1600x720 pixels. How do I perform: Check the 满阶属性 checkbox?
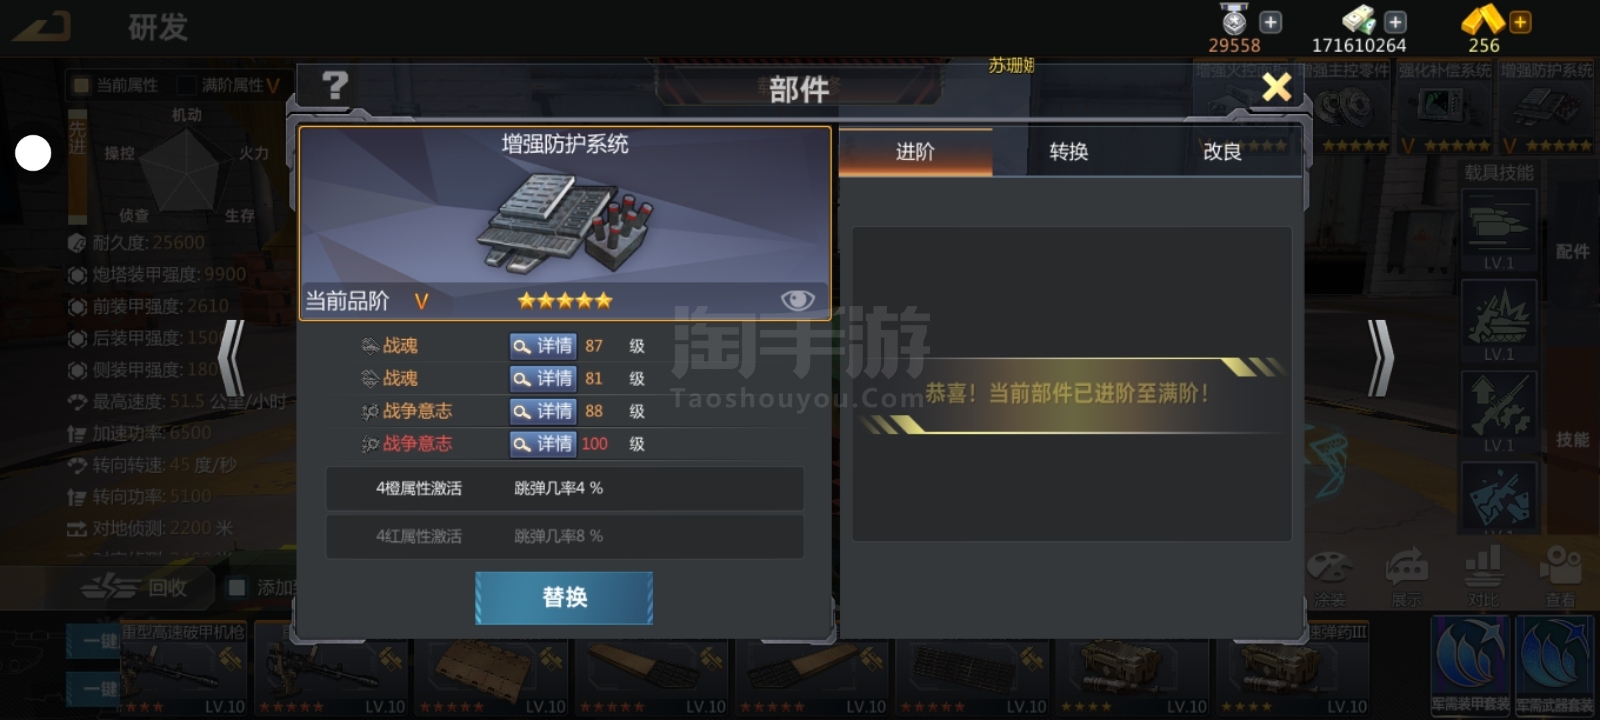tap(186, 85)
